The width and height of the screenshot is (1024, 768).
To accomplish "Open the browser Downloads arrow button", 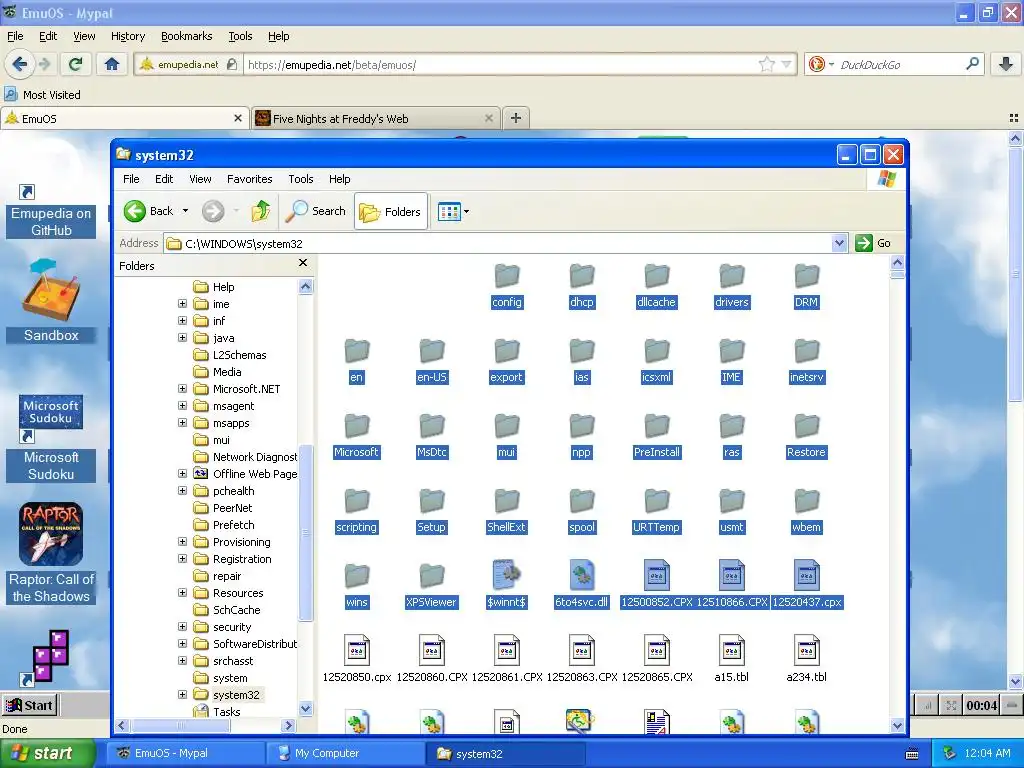I will [1006, 64].
